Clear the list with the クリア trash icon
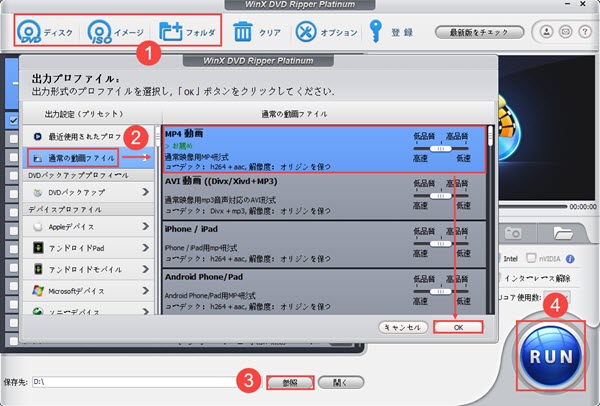600x406 pixels. 243,32
